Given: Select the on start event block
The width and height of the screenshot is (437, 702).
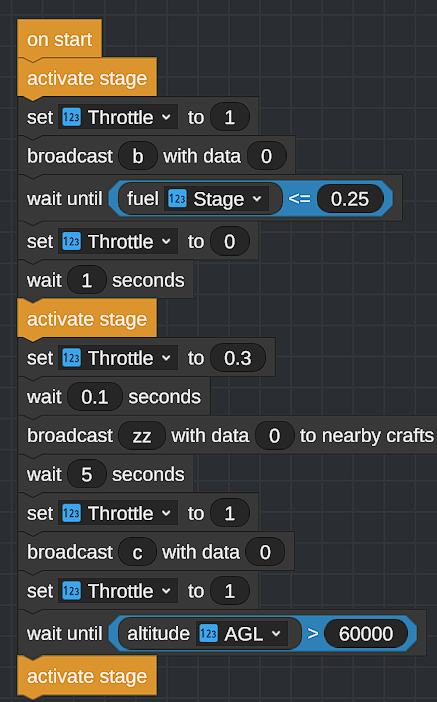Looking at the screenshot, I should pyautogui.click(x=60, y=39).
